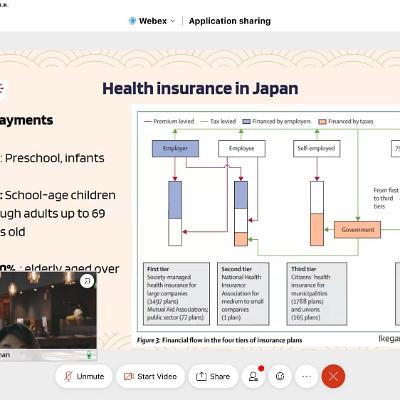The height and width of the screenshot is (400, 400).
Task: Click the Premium levied legend label
Action: coord(174,121)
